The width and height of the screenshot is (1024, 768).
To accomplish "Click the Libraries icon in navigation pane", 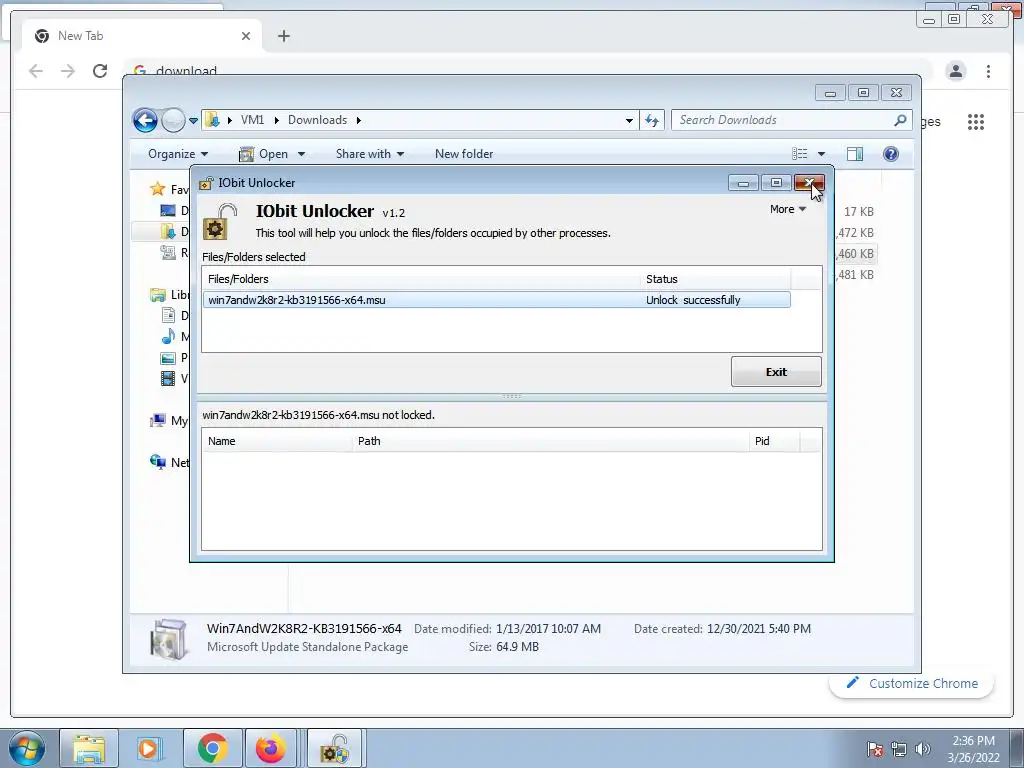I will click(157, 295).
